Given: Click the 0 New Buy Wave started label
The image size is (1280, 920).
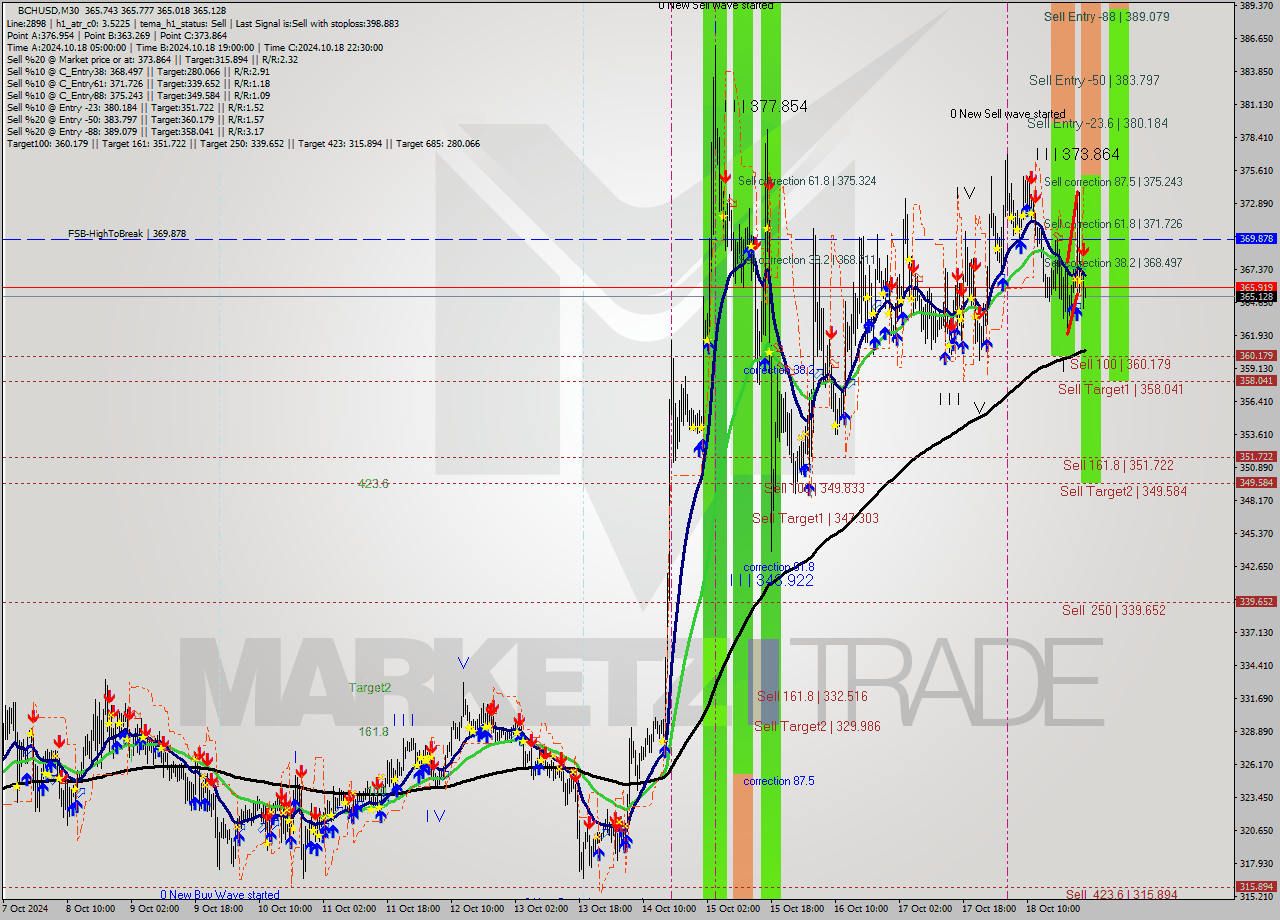Looking at the screenshot, I should point(220,895).
